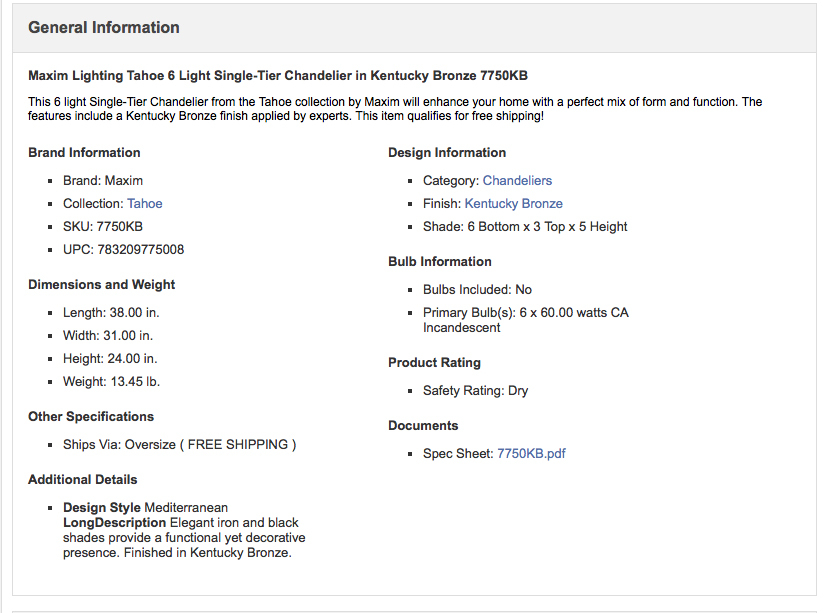Click the 'Collection:' label
The width and height of the screenshot is (829, 613).
click(93, 204)
